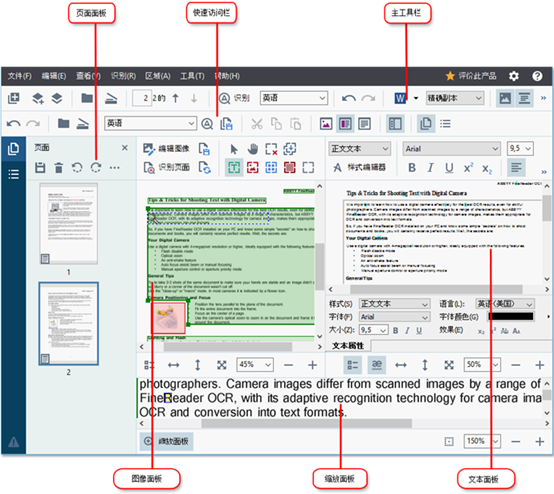Image resolution: width=554 pixels, height=494 pixels.
Task: Zoom in with plus in Image panel
Action: coord(312,365)
